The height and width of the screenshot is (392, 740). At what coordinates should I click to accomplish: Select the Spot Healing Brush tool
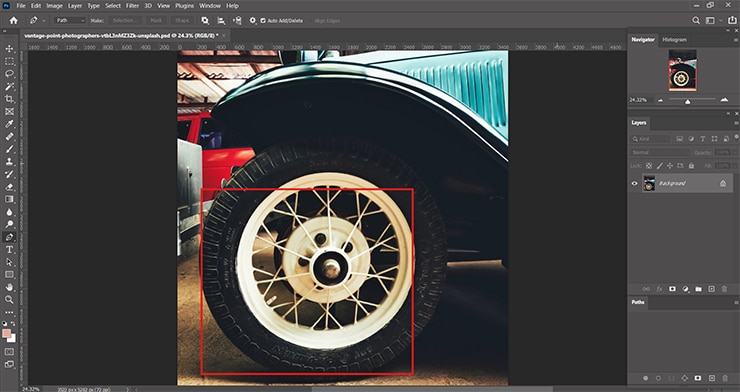(9, 136)
